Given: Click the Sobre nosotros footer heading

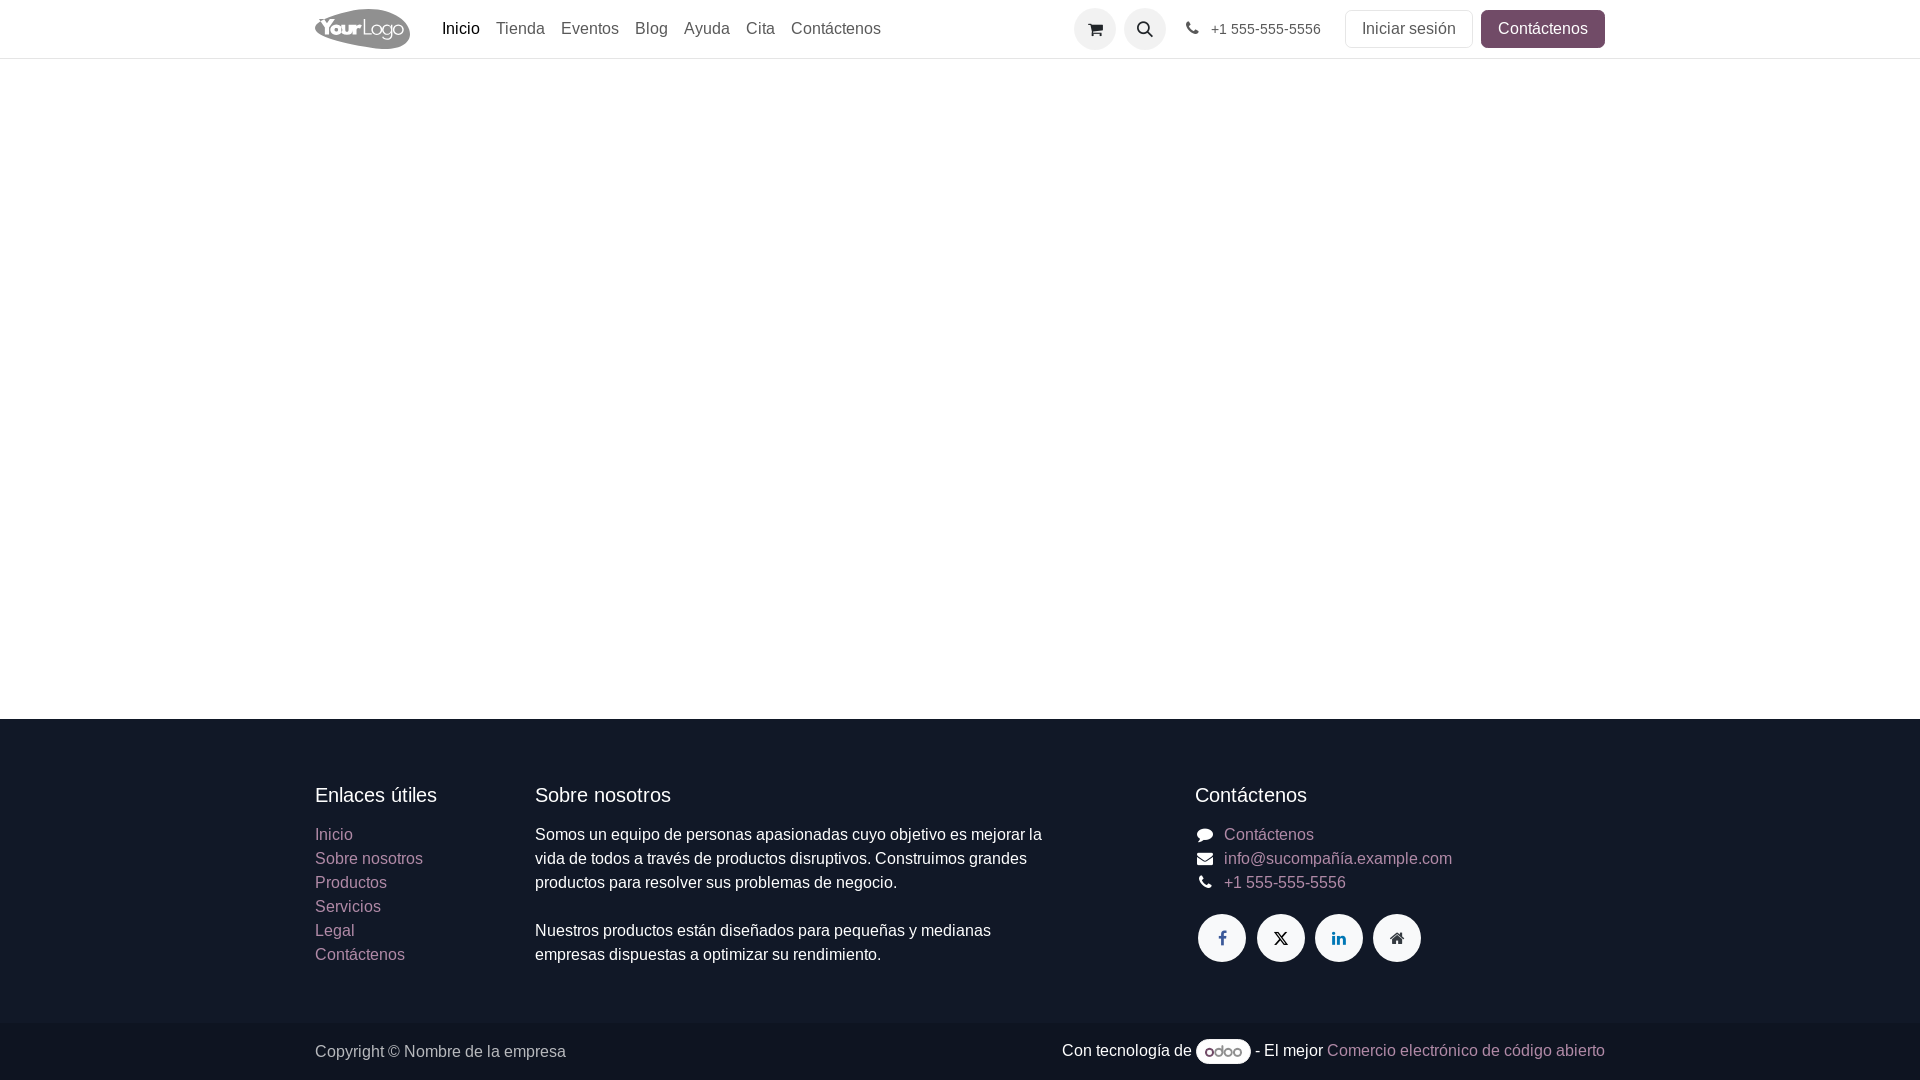Looking at the screenshot, I should pyautogui.click(x=603, y=795).
